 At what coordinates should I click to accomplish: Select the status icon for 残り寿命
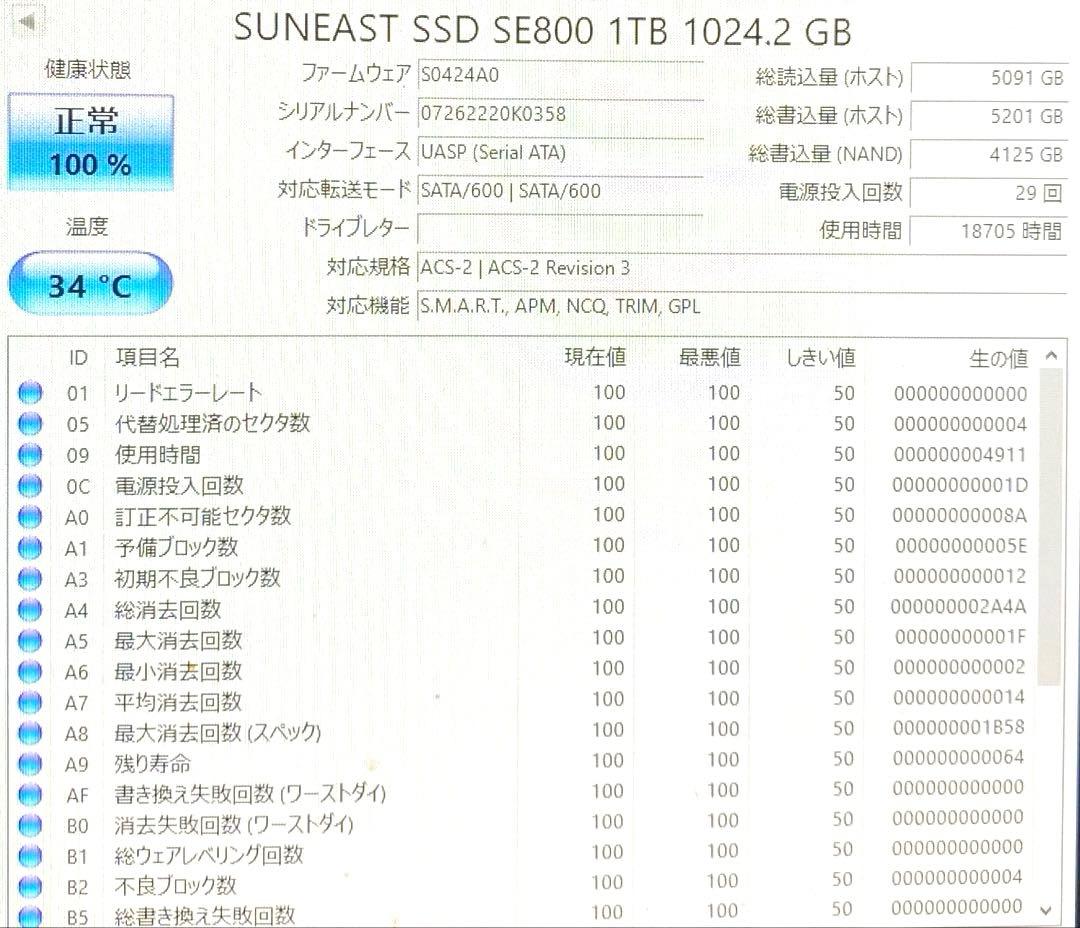click(x=28, y=763)
